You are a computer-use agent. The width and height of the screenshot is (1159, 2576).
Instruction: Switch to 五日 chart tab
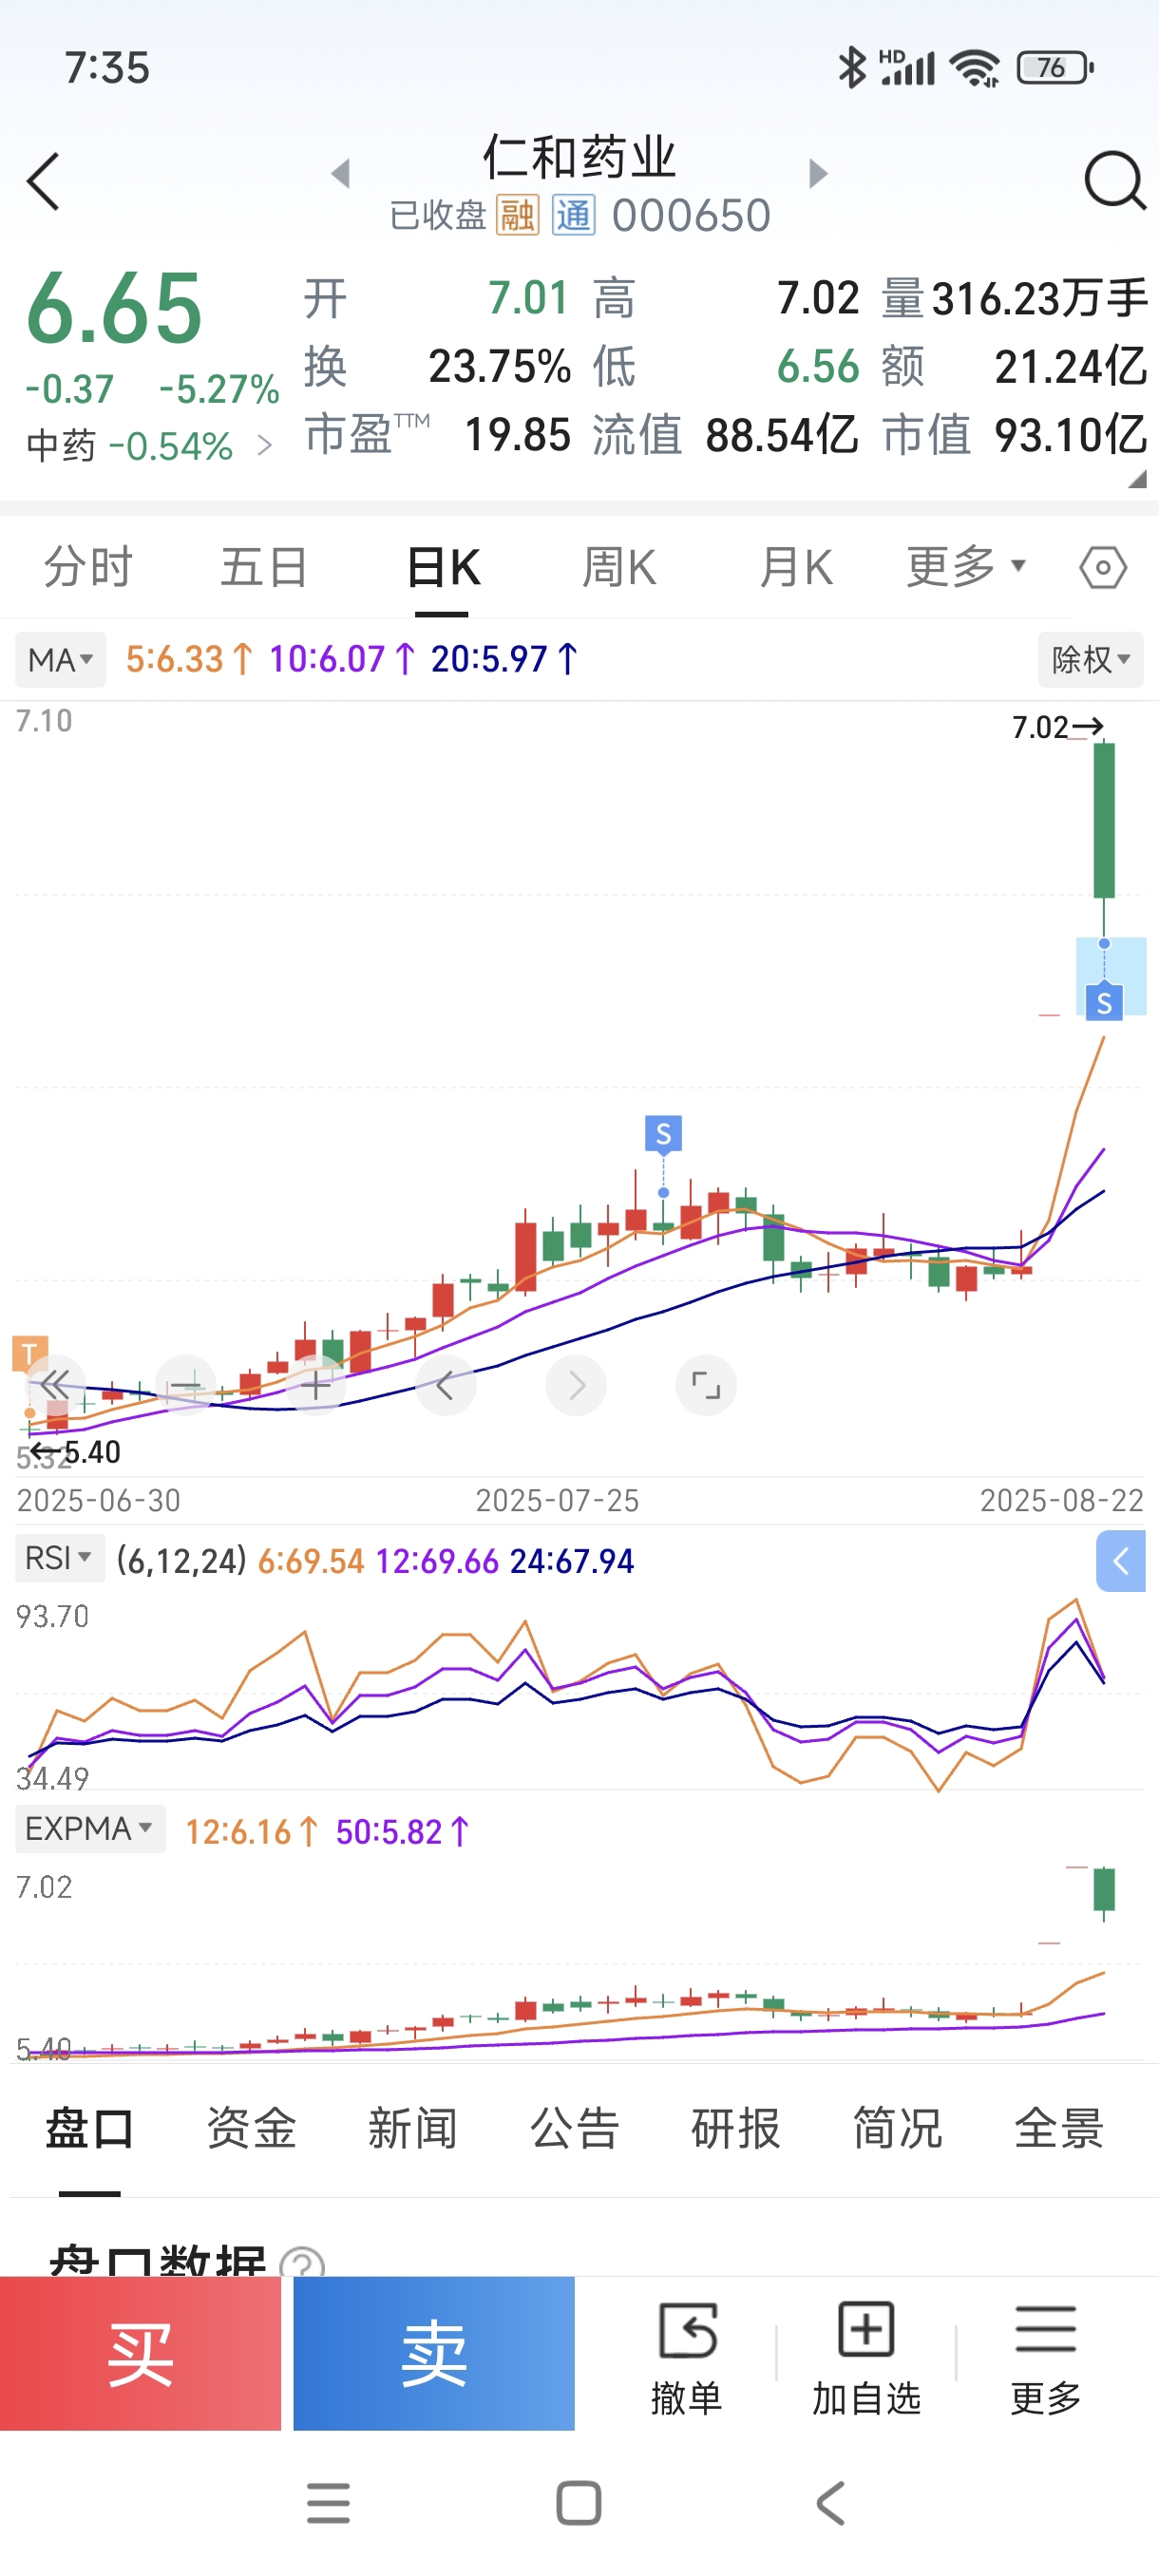(x=264, y=567)
